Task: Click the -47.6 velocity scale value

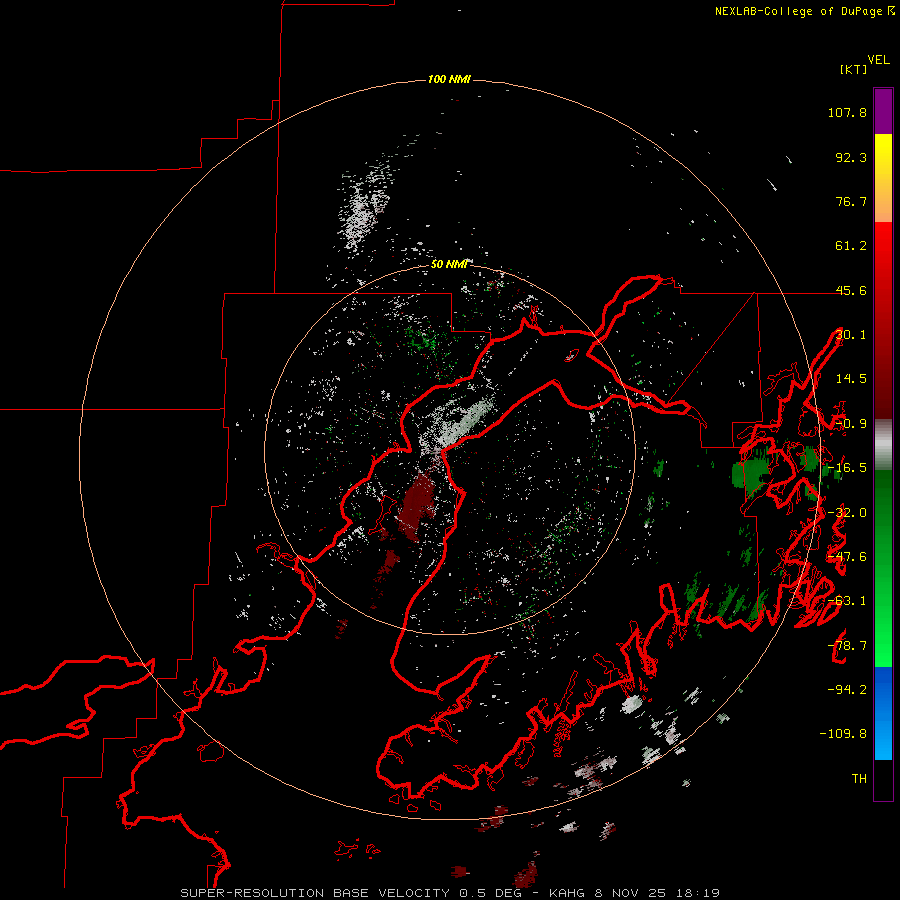Action: coord(847,557)
